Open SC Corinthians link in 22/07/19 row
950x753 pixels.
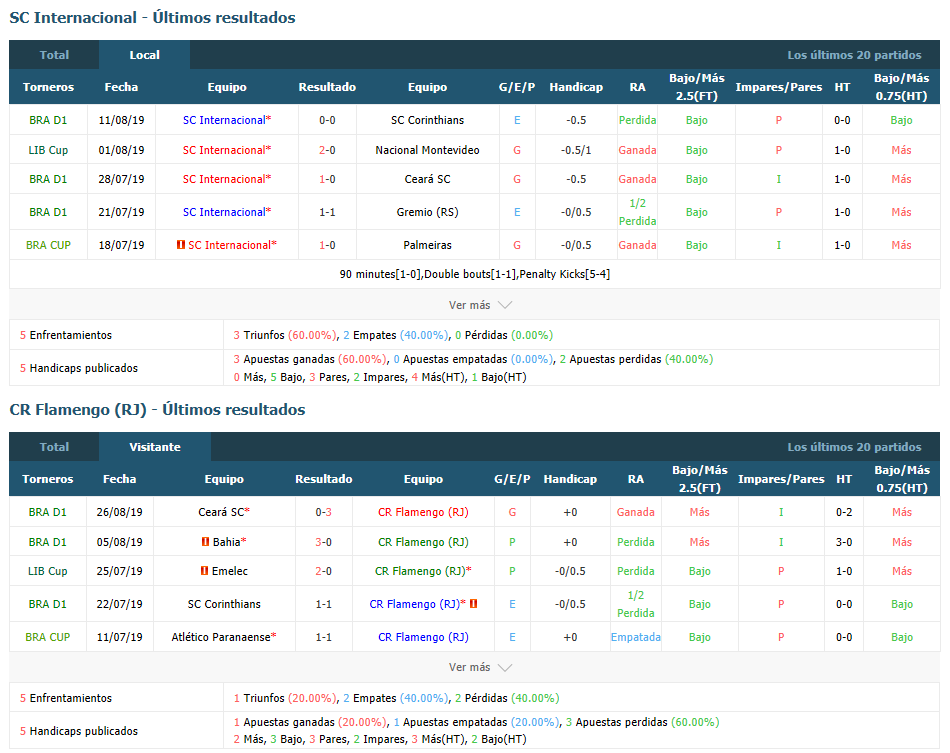224,604
